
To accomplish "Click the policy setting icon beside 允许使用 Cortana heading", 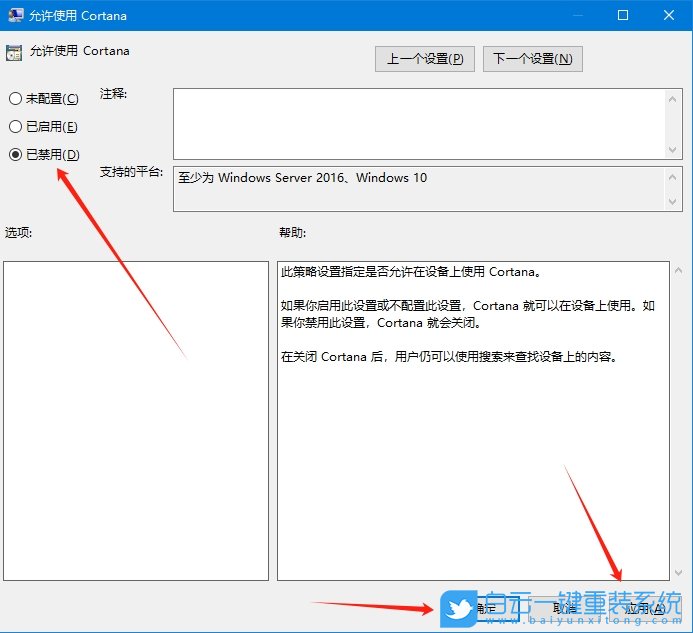I will pyautogui.click(x=14, y=53).
